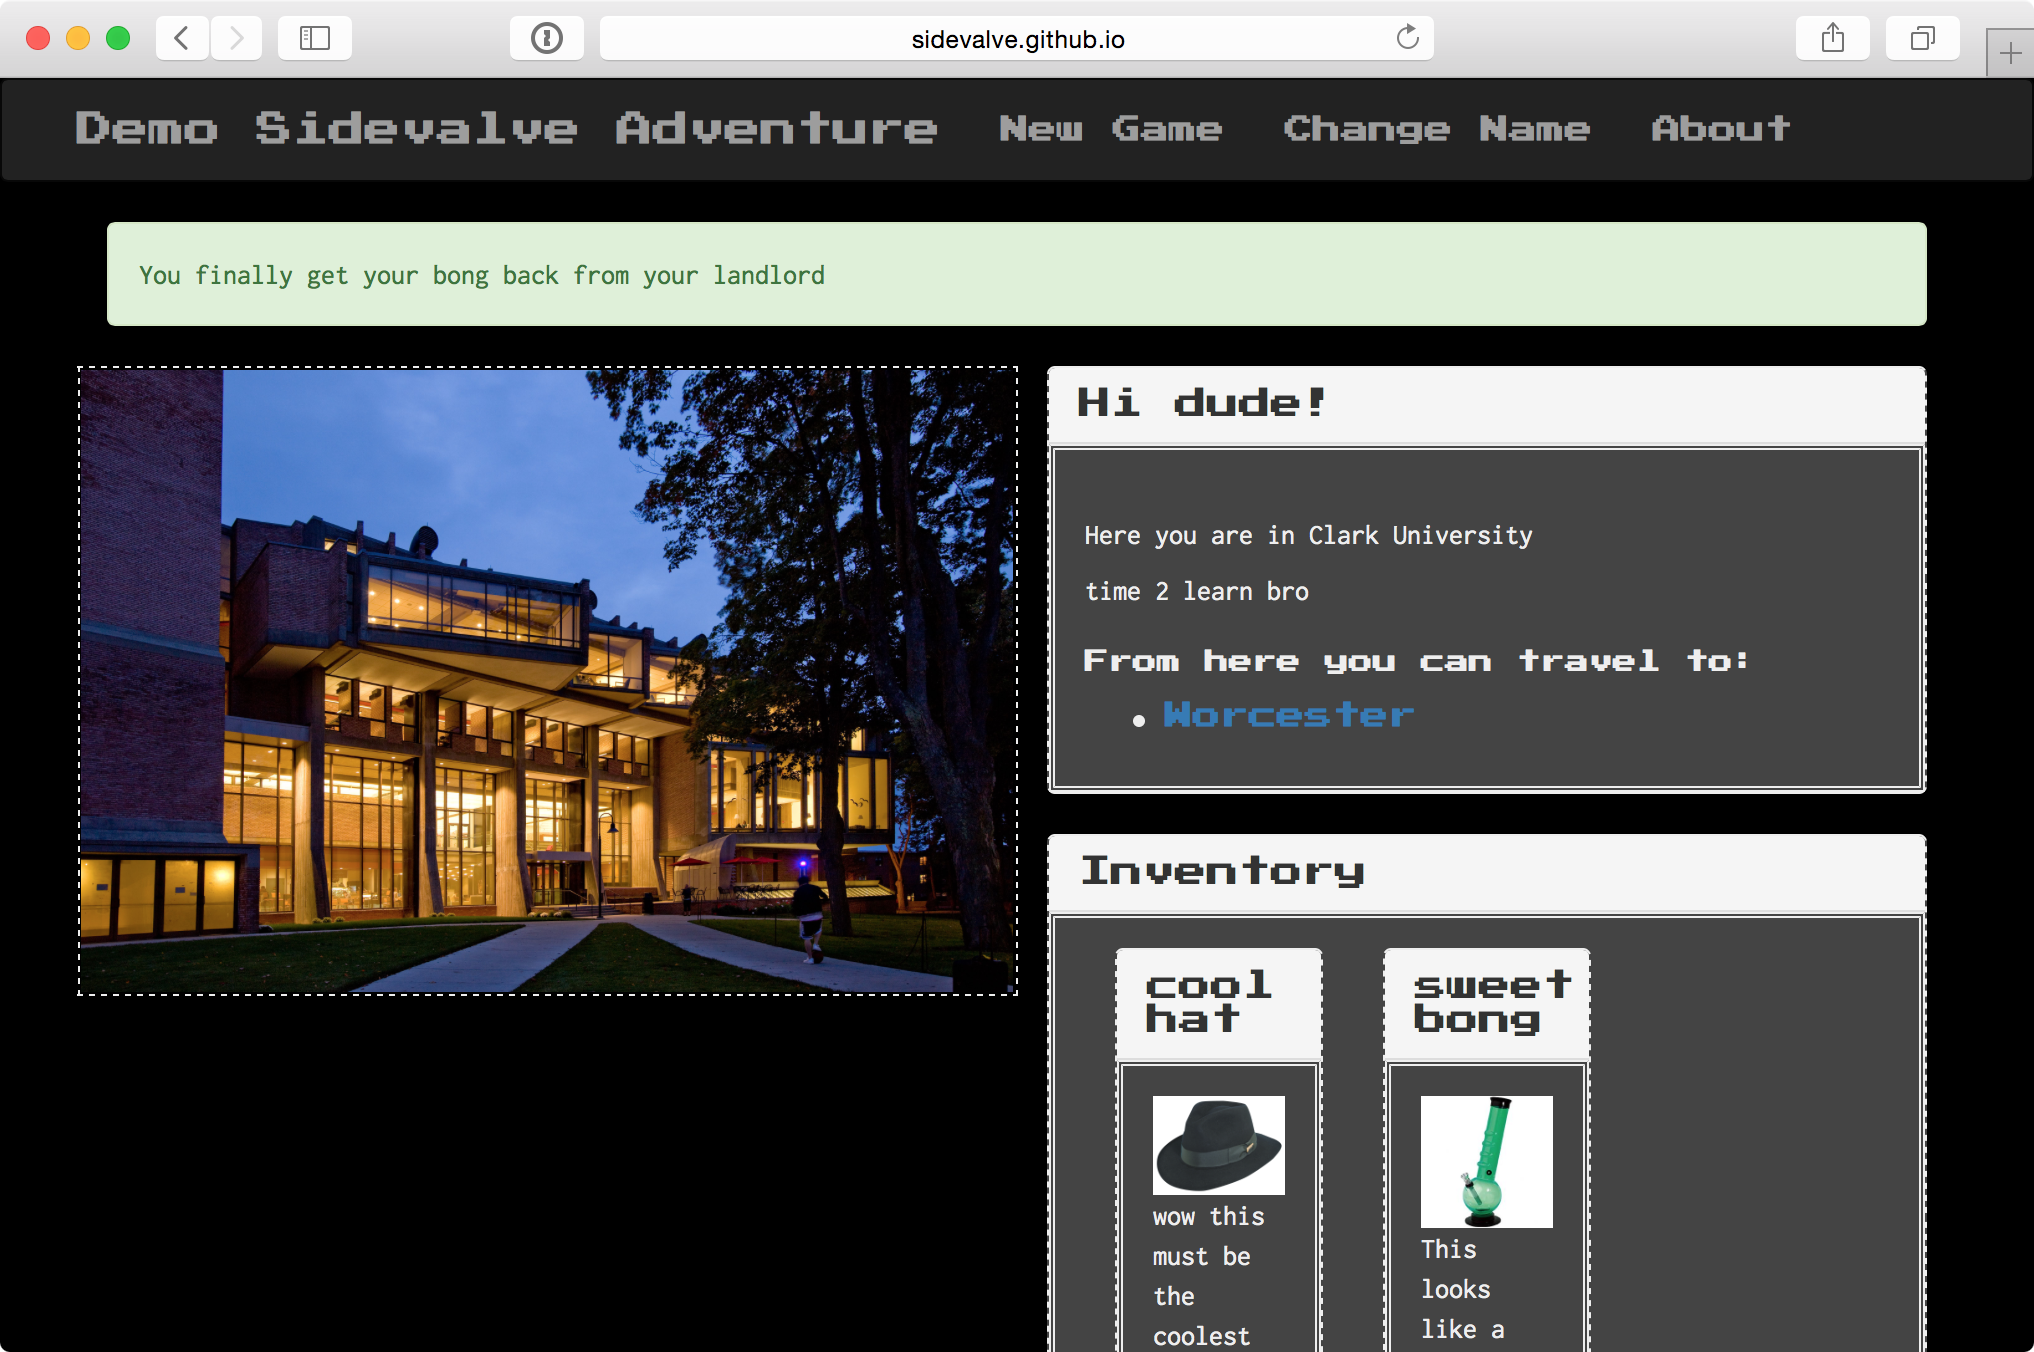
Task: Open the About menu item
Action: 1720,129
